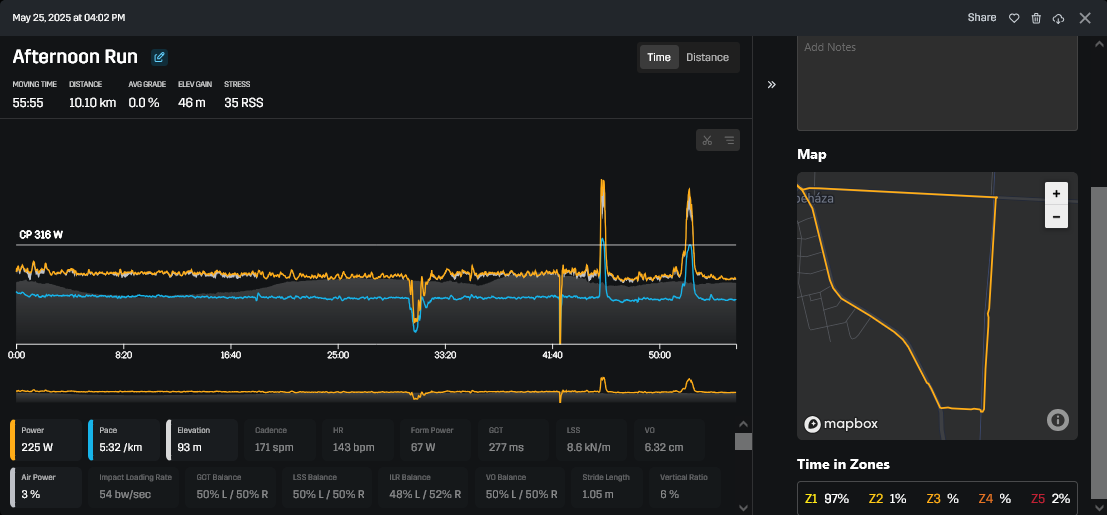Edit the Afternoon Run title

point(159,57)
